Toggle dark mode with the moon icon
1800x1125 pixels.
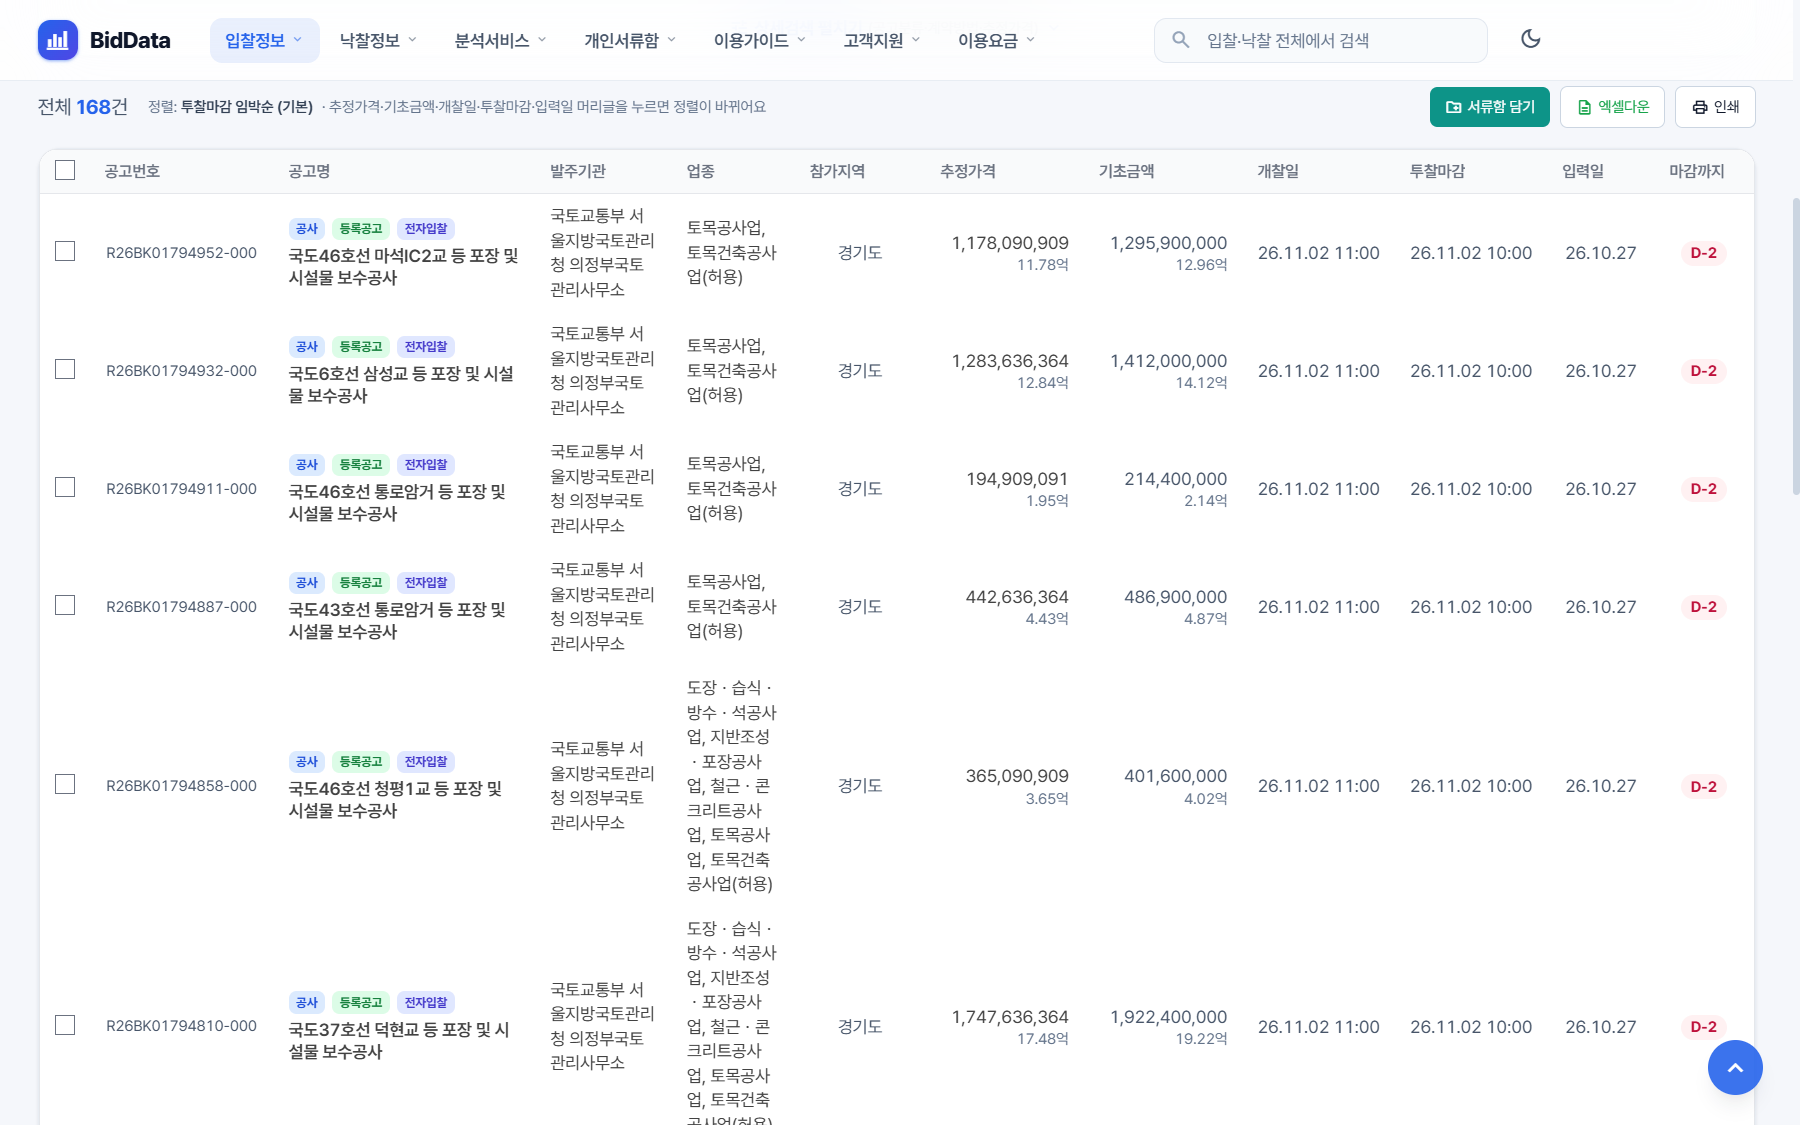coord(1530,39)
